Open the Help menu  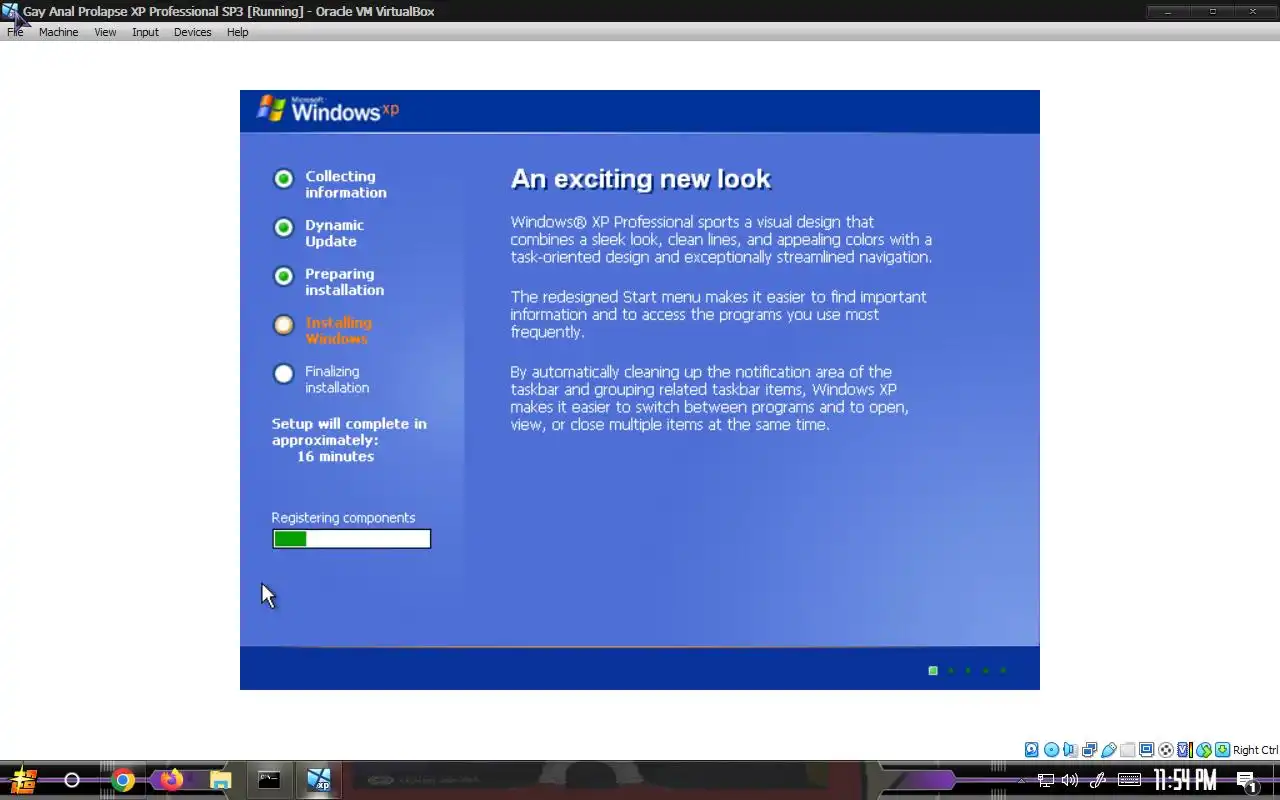tap(237, 32)
